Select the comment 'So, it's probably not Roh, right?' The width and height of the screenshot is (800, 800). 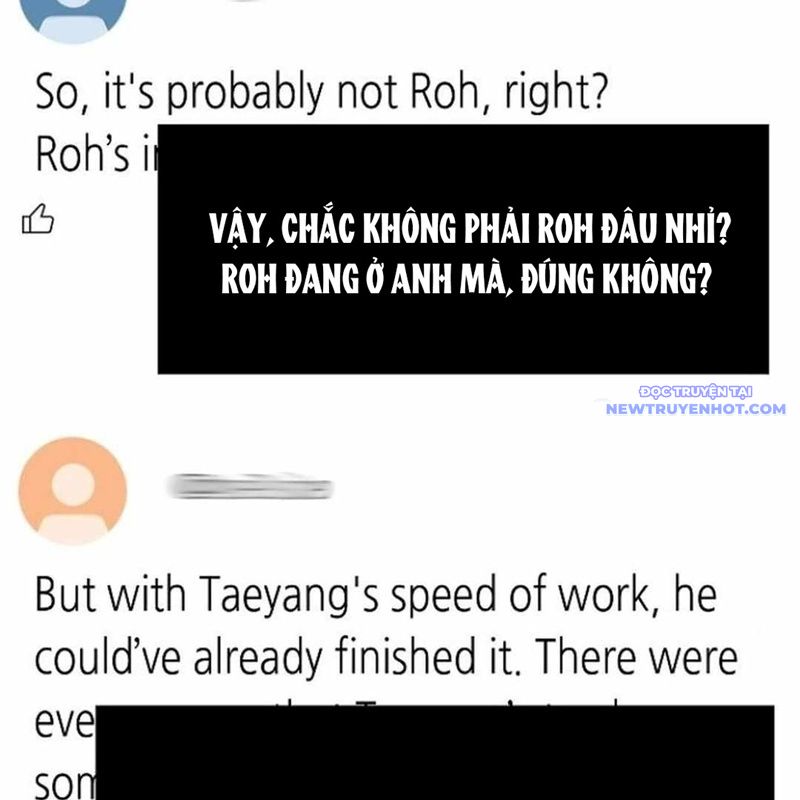pos(322,92)
